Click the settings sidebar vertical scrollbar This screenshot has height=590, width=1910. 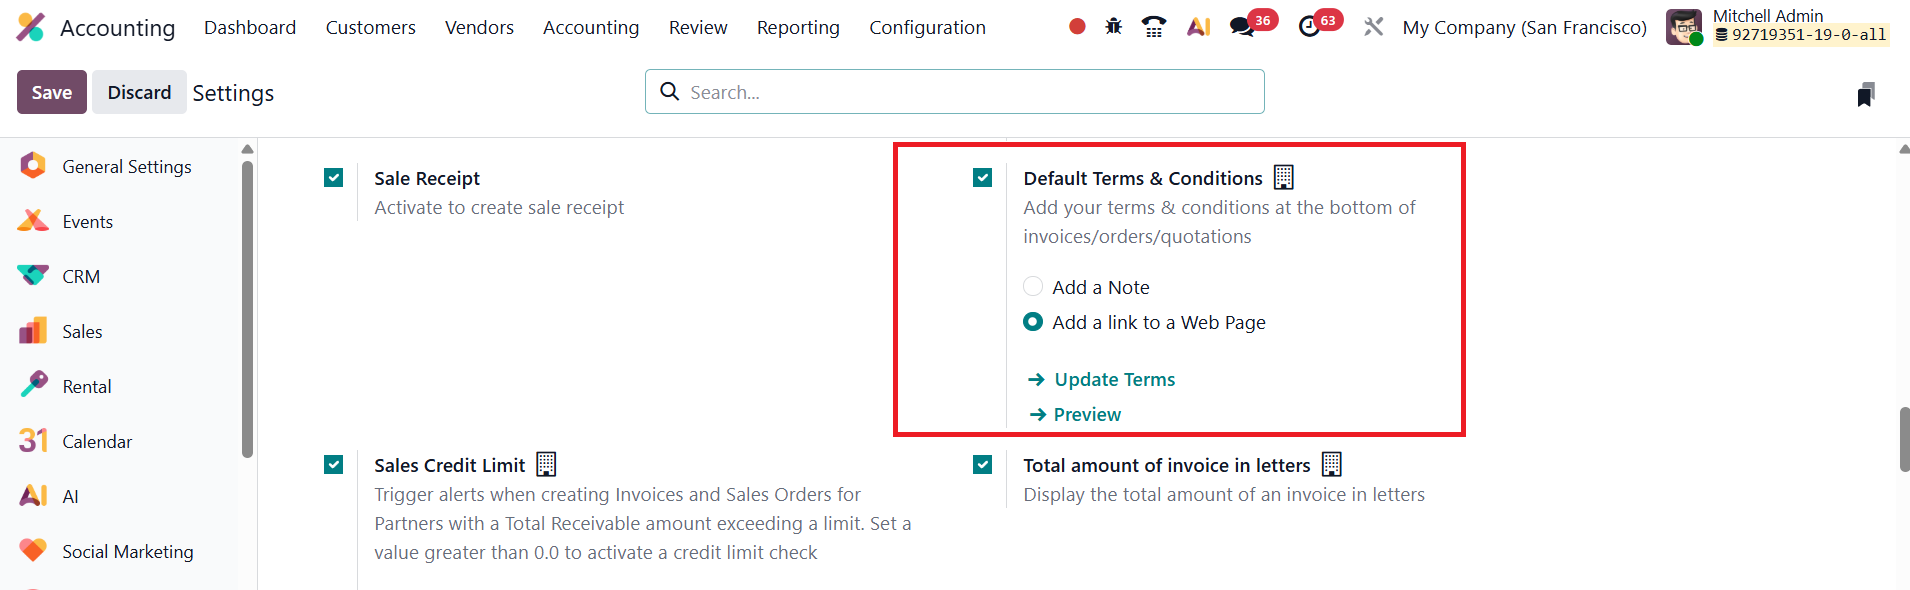(247, 310)
